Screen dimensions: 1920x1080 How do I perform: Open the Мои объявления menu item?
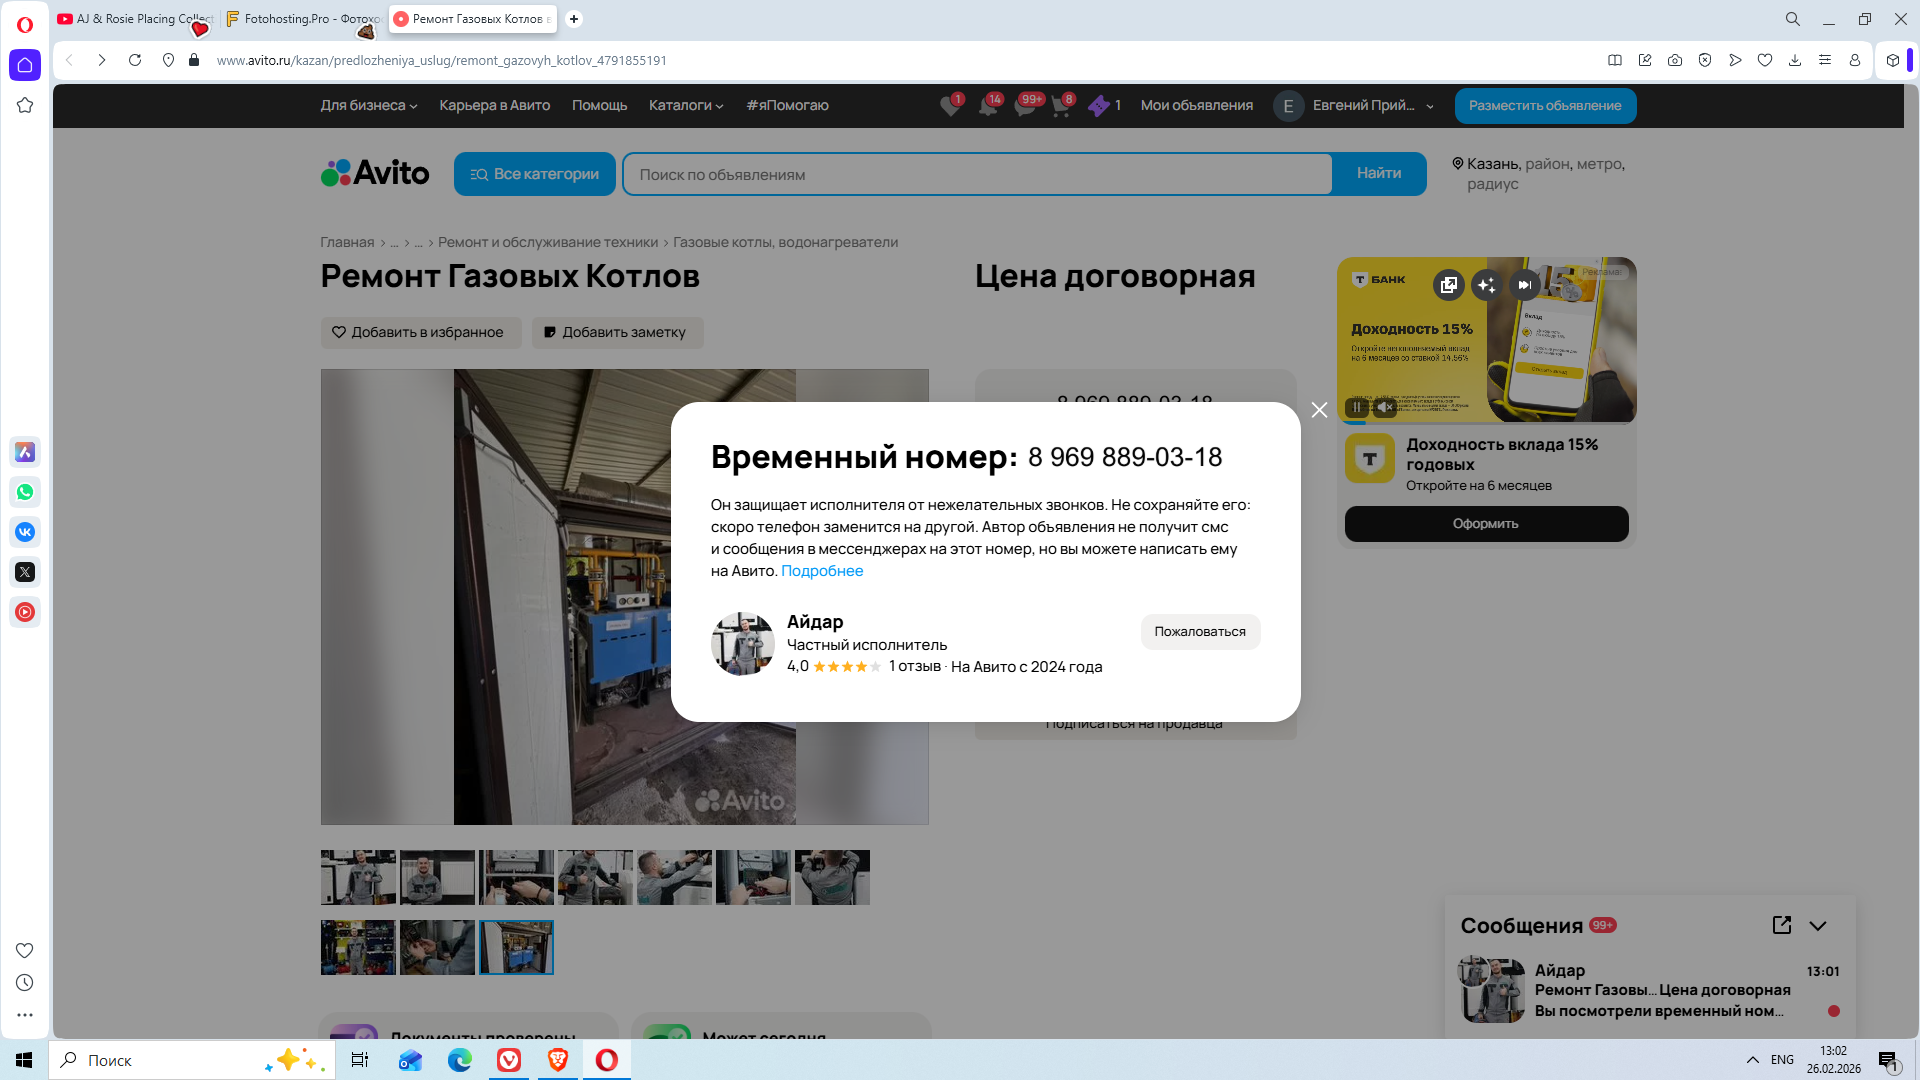1196,106
